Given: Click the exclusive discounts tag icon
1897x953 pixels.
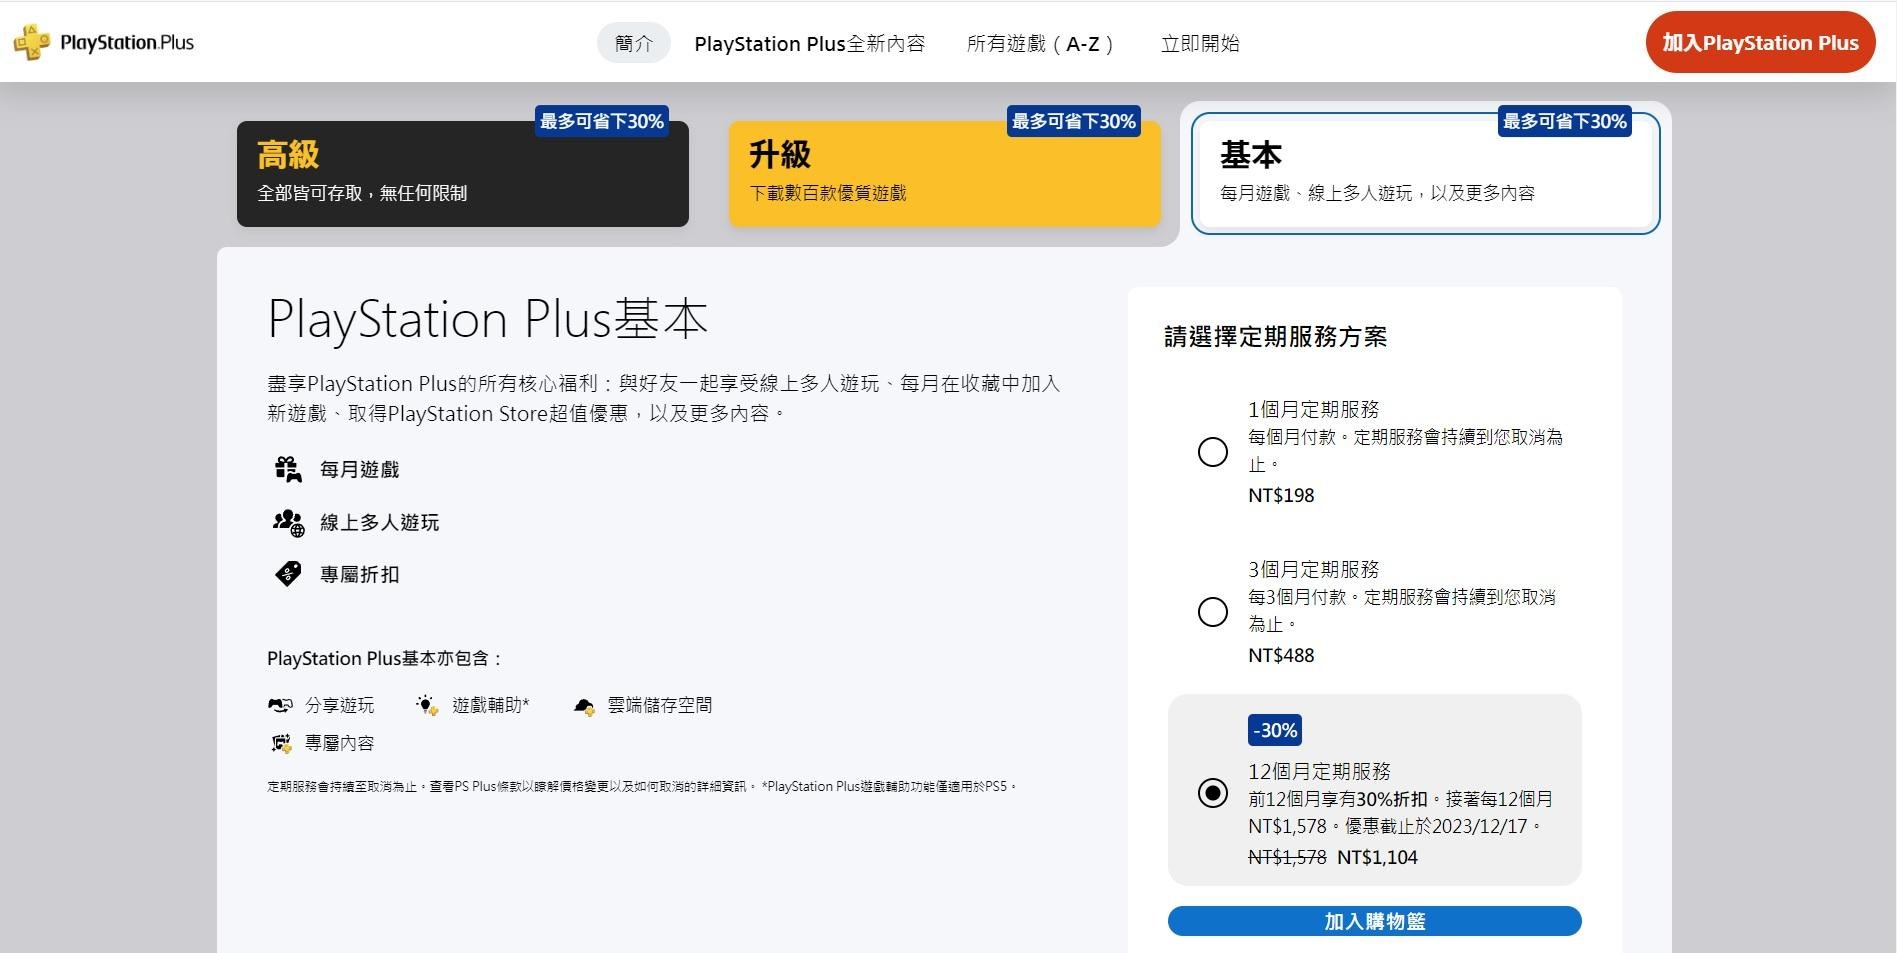Looking at the screenshot, I should click(287, 573).
